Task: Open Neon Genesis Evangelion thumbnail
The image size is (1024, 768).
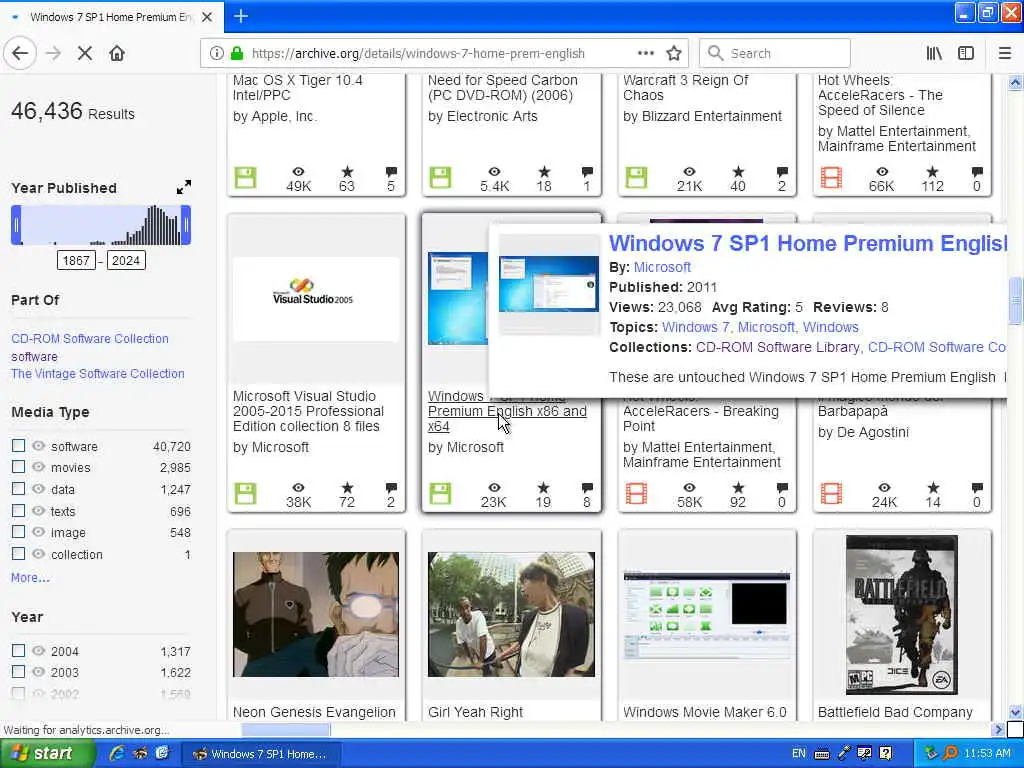Action: click(316, 615)
